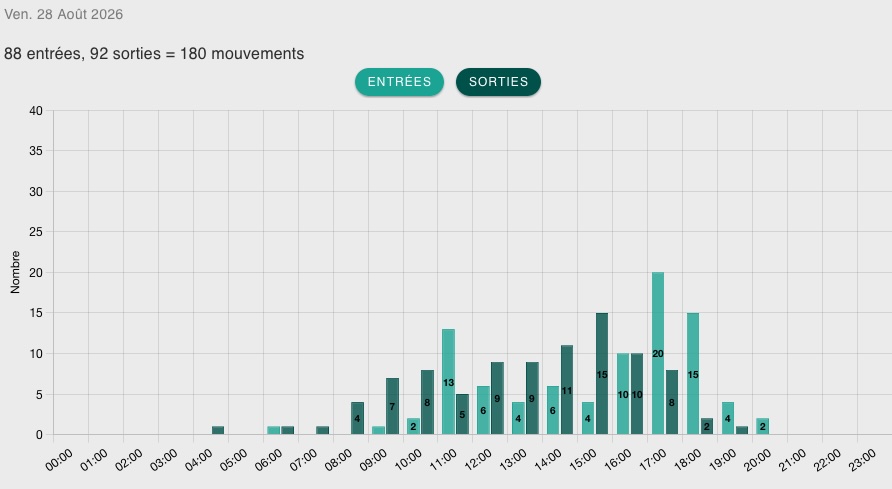Viewport: 892px width, 489px height.
Task: Select the 09:00 sorties bar labeled 7
Action: [392, 406]
